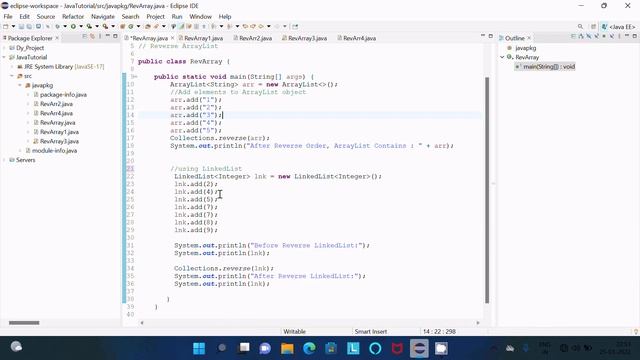Click Smart Insert in status bar
Screen dimensions: 640x360
tap(371, 331)
